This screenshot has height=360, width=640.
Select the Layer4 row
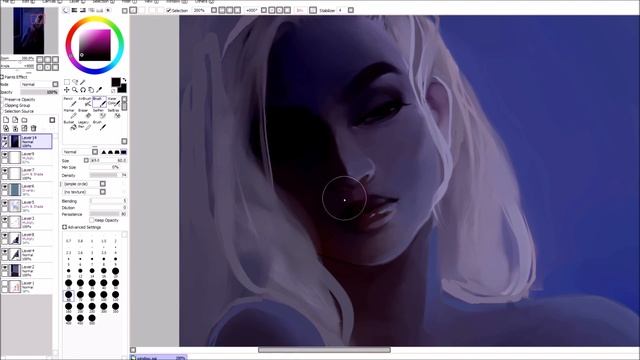click(27, 255)
